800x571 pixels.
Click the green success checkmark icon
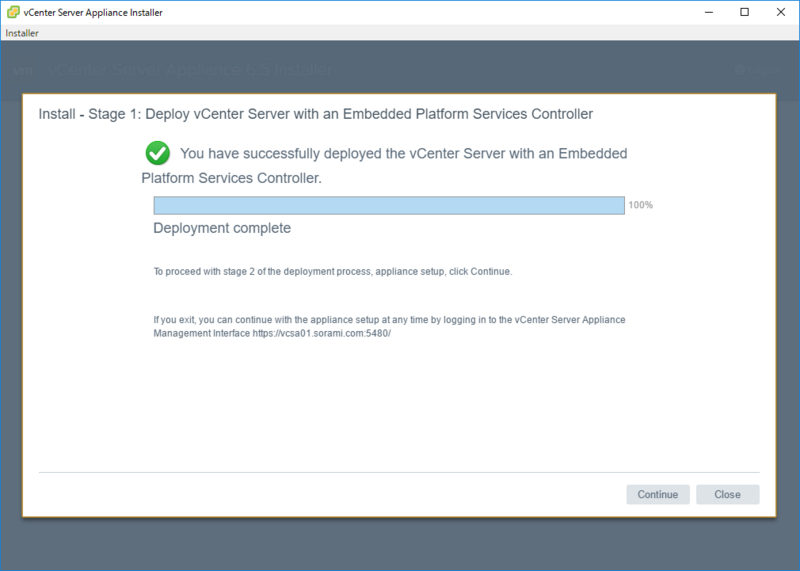[x=158, y=153]
